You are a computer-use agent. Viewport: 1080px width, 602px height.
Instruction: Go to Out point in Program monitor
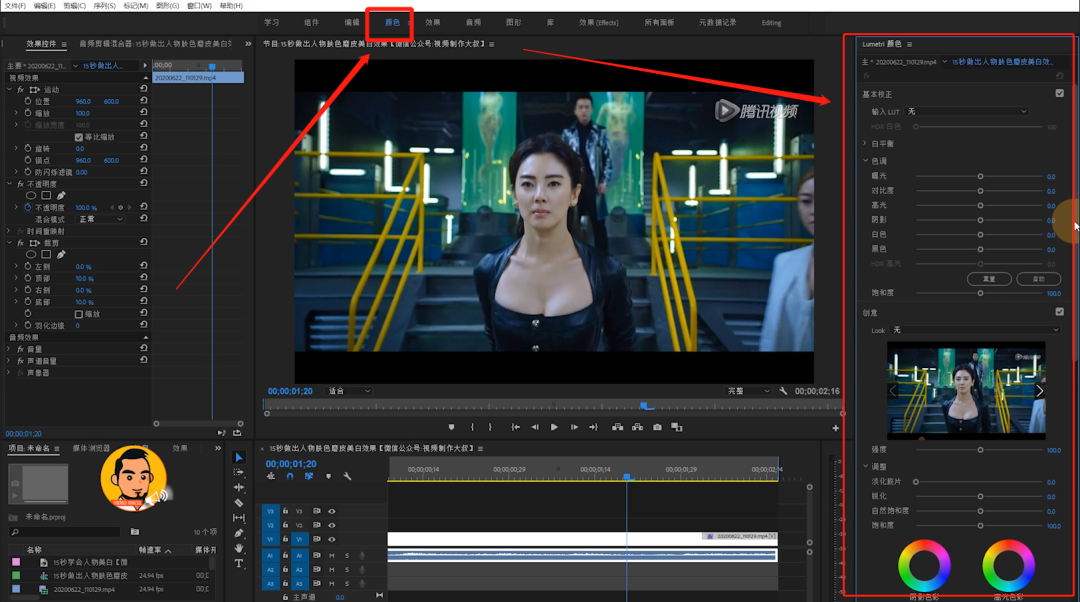(x=593, y=427)
